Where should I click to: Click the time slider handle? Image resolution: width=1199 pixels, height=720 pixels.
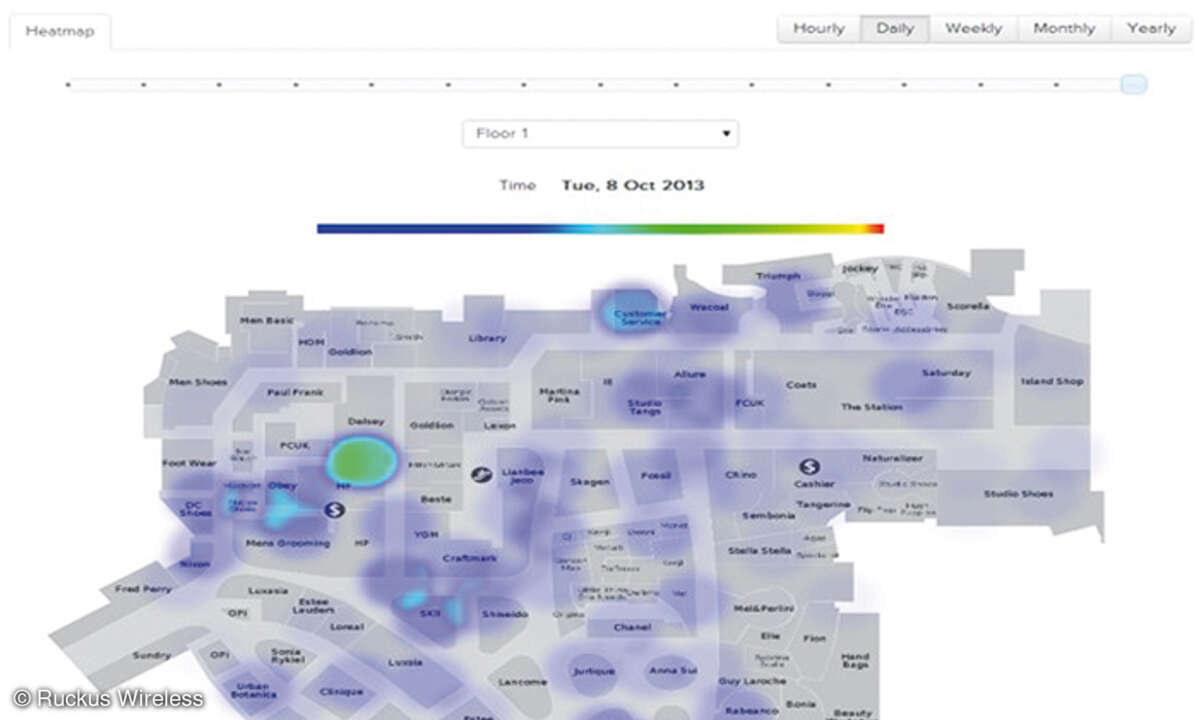coord(1133,84)
